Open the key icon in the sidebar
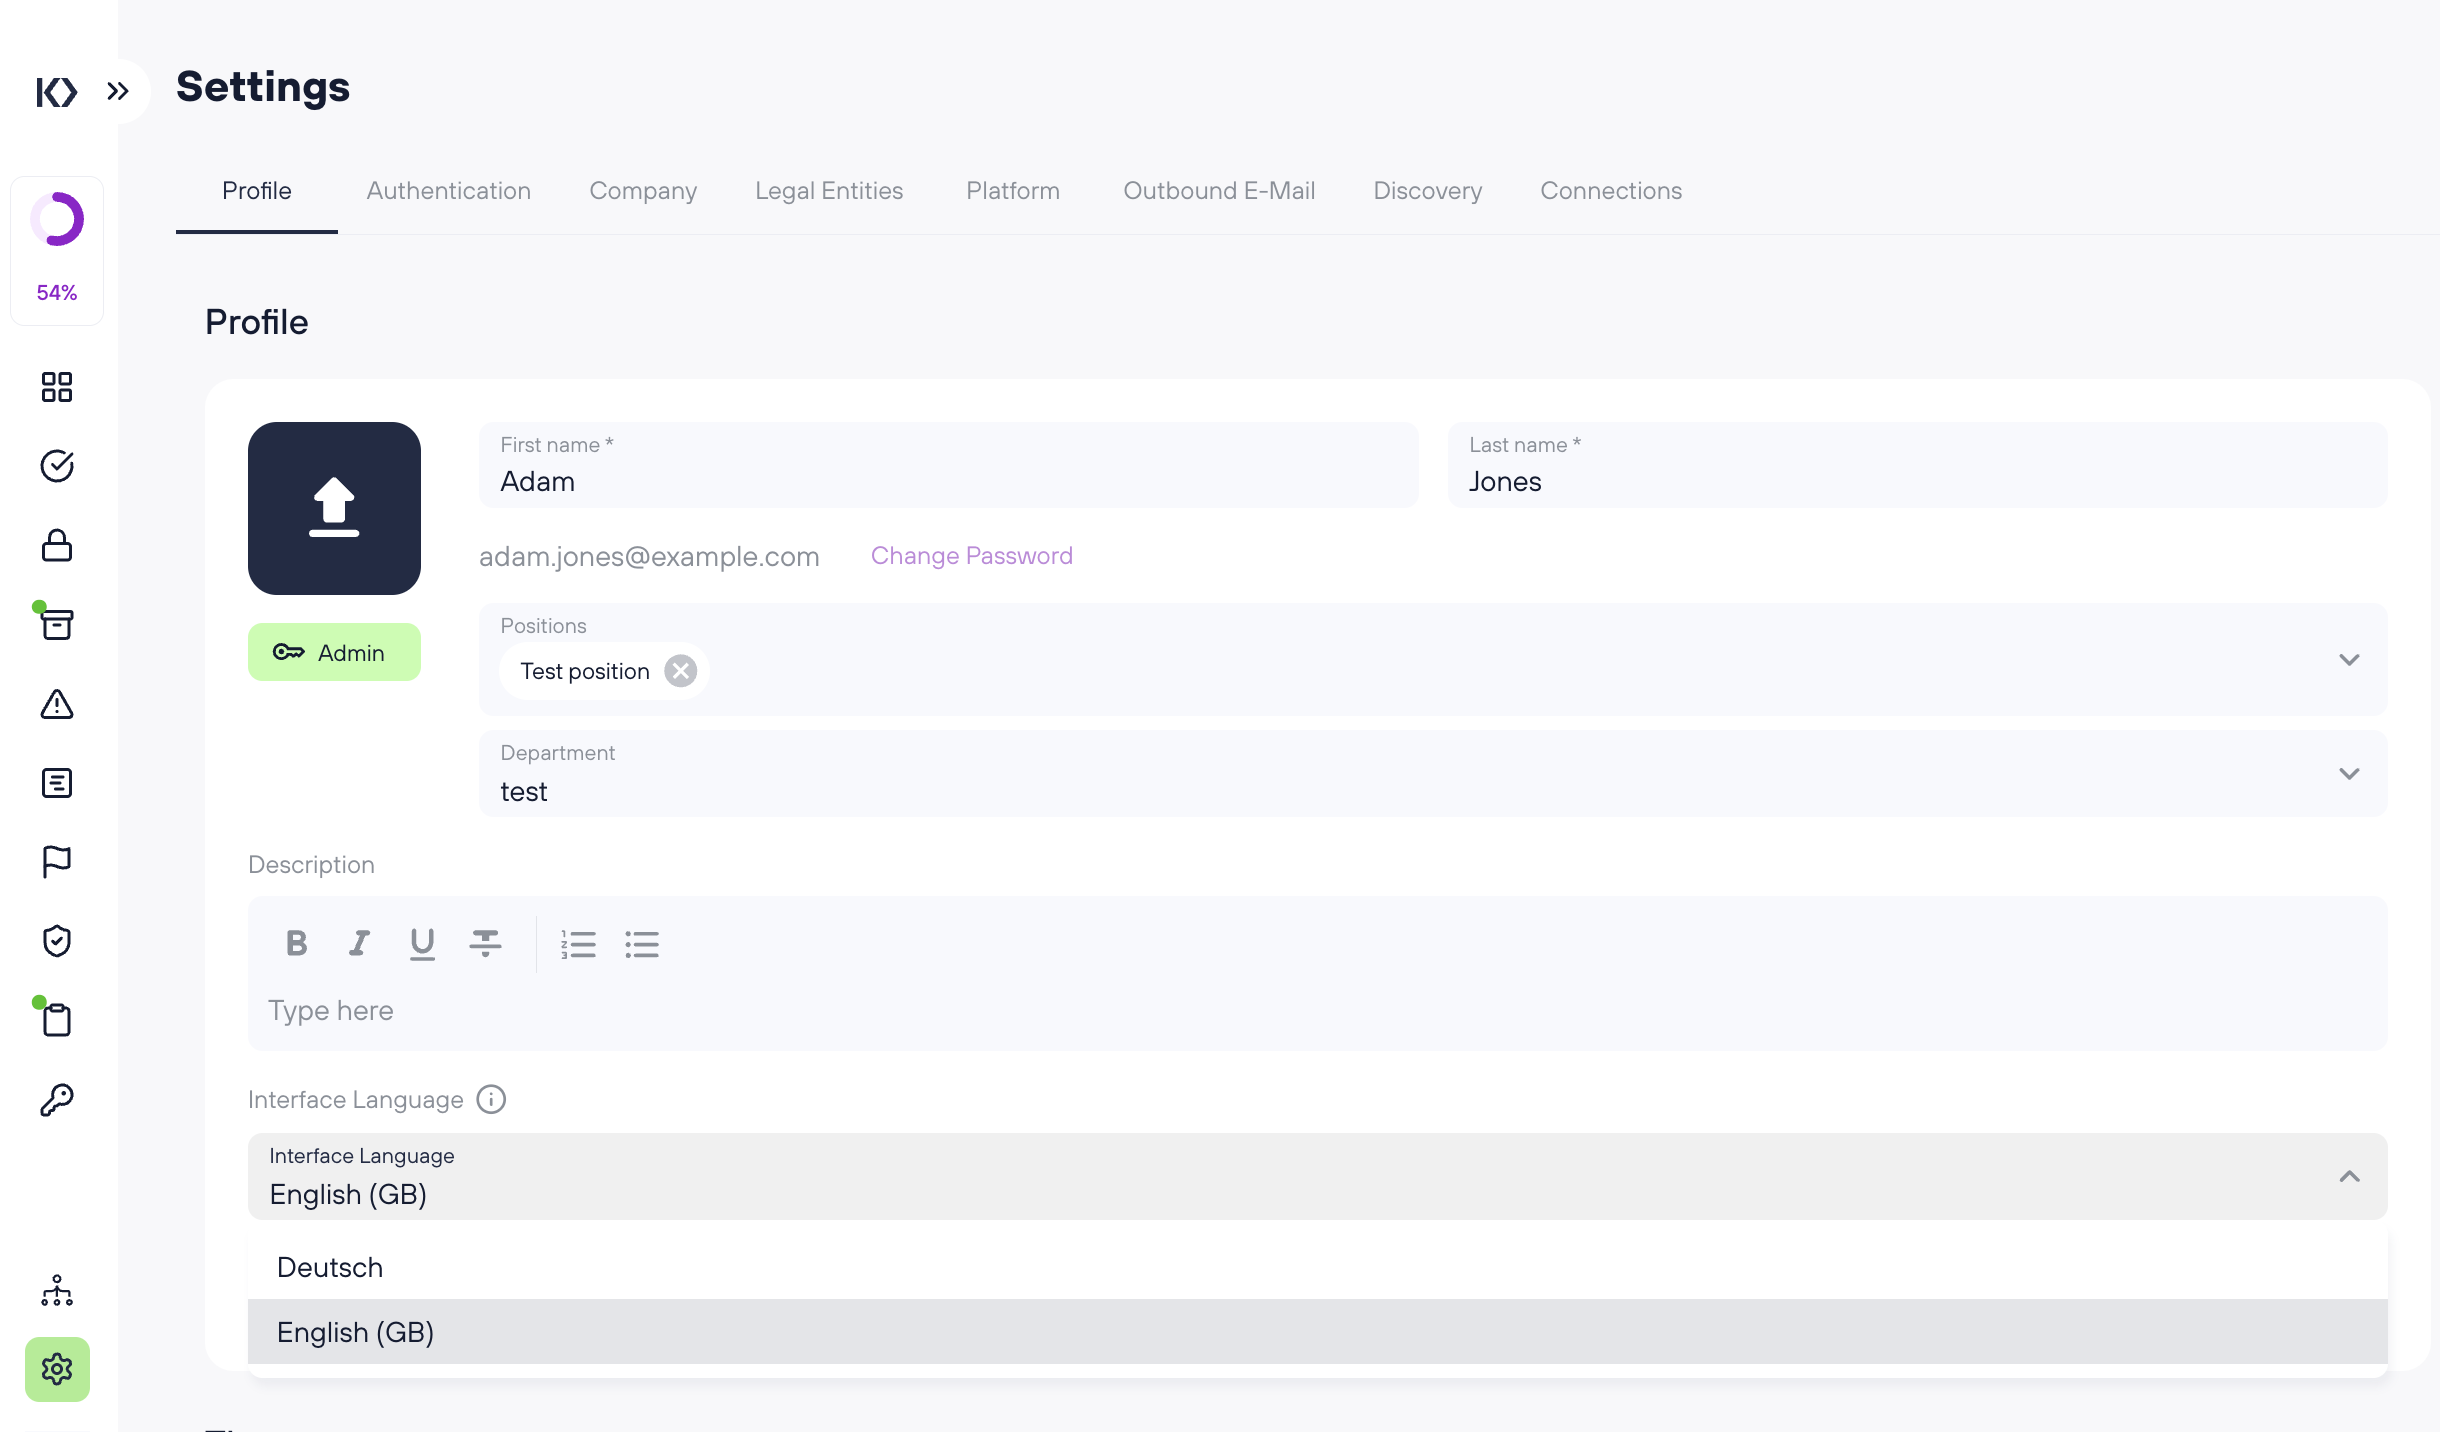 click(x=57, y=1100)
